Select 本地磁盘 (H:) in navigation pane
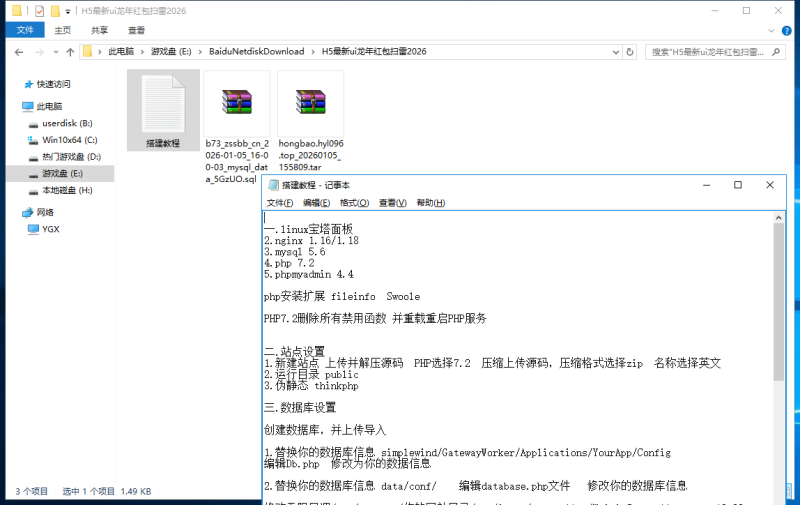The height and width of the screenshot is (505, 800). tap(67, 190)
